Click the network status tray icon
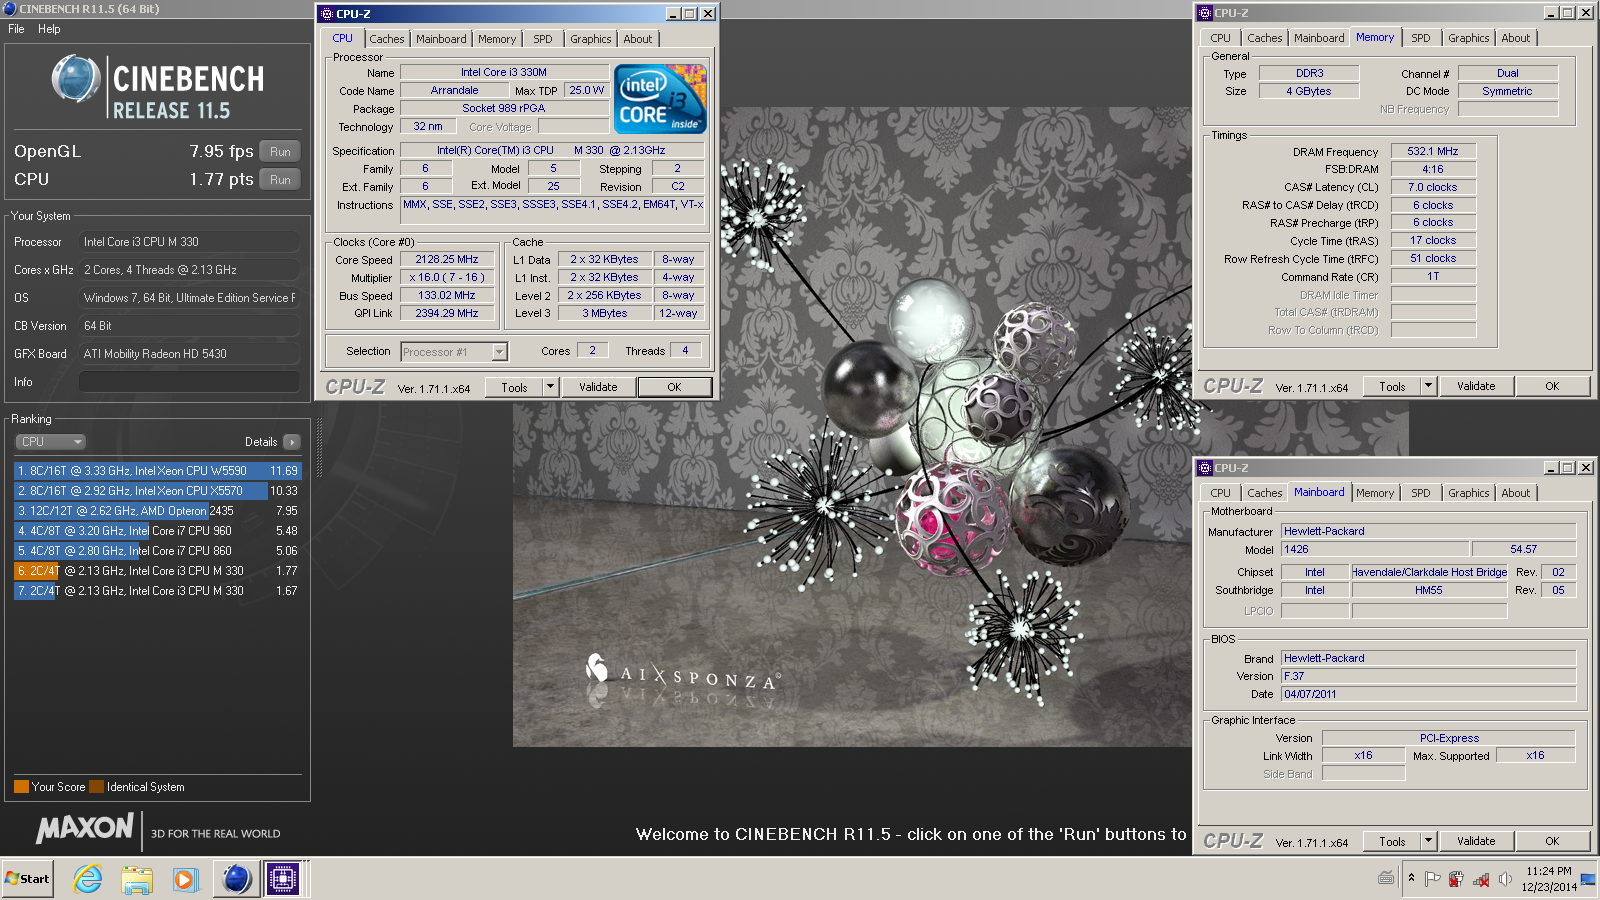This screenshot has height=900, width=1600. point(1481,880)
